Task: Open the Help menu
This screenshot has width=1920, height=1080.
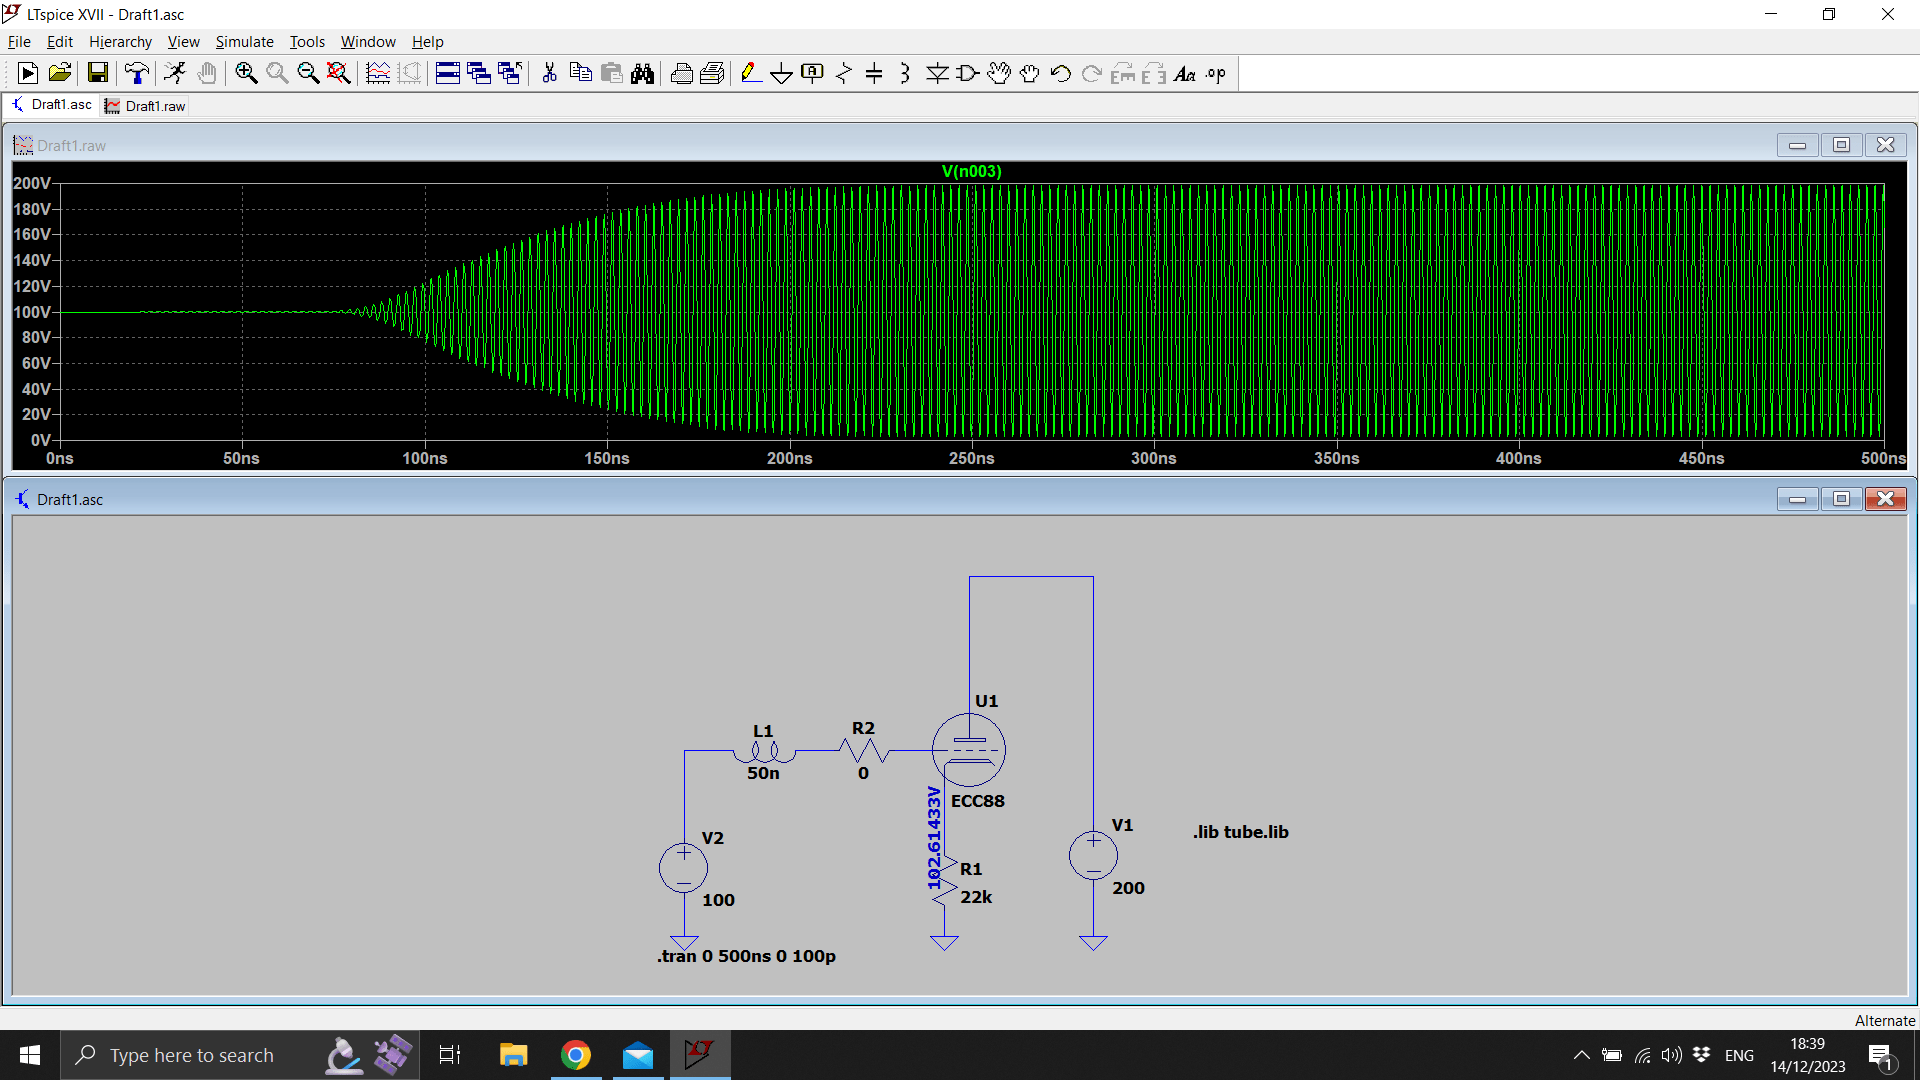Action: pos(427,41)
